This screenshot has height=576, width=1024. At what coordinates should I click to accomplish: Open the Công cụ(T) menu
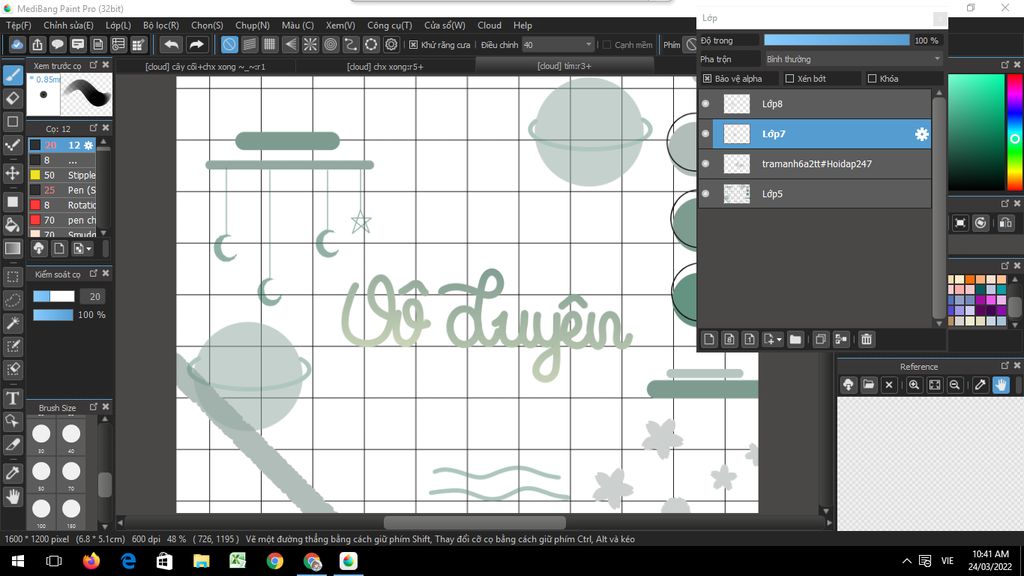click(389, 25)
